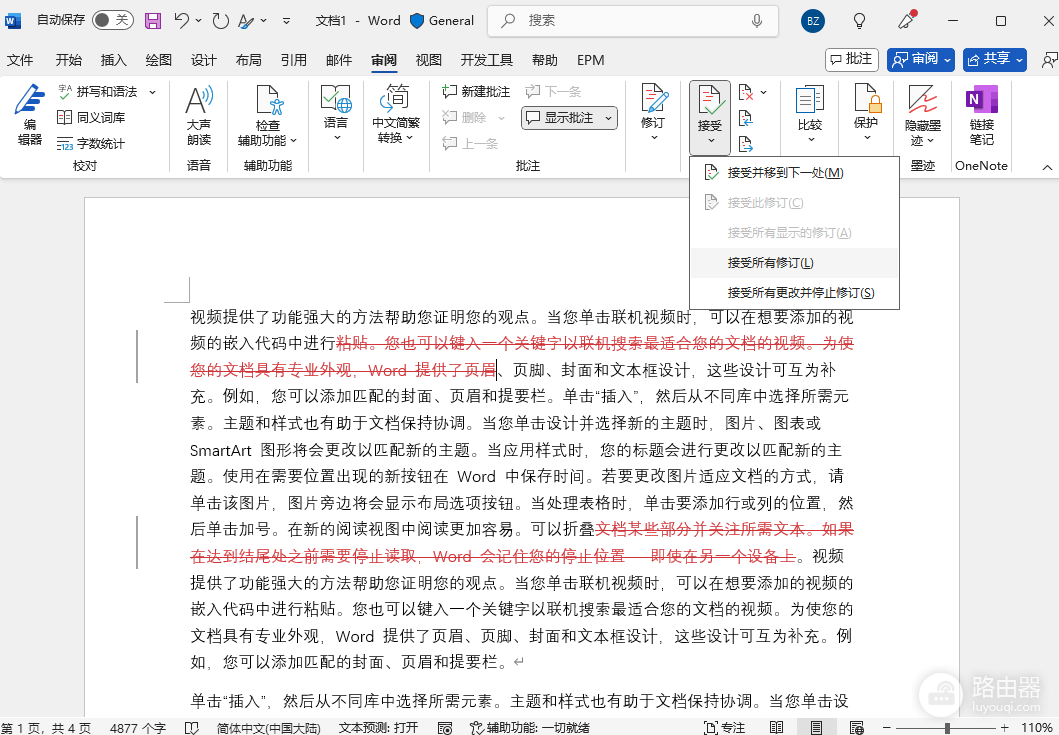Click the Reject change icon
The height and width of the screenshot is (735, 1059).
click(x=746, y=92)
